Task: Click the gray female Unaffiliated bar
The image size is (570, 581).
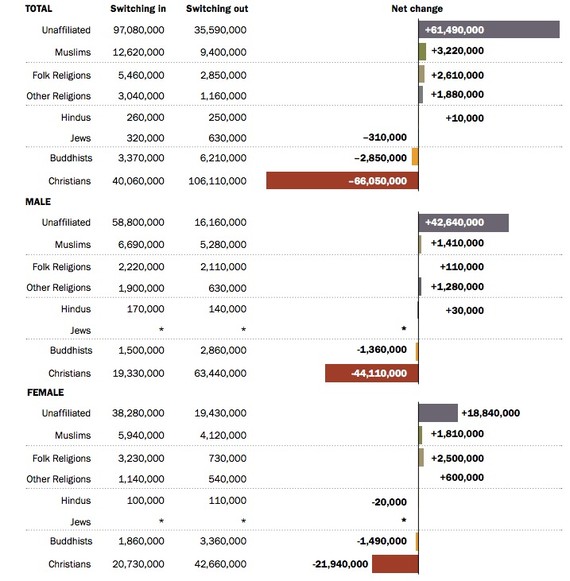Action: click(438, 413)
